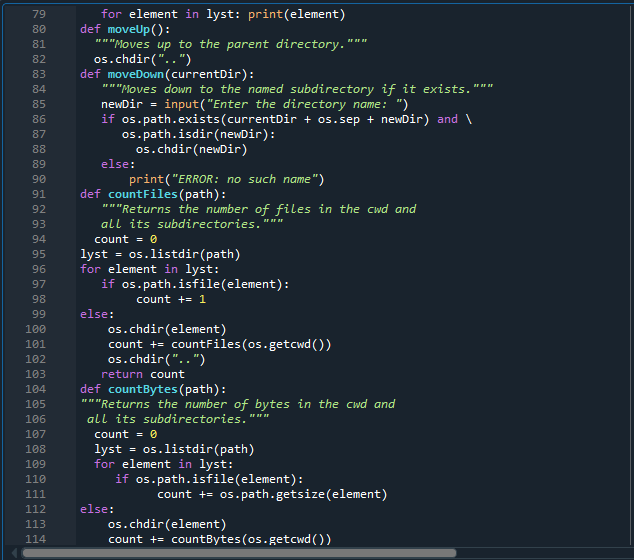
Task: Click the 'Moves up to the parent directory' docstring
Action: [231, 44]
